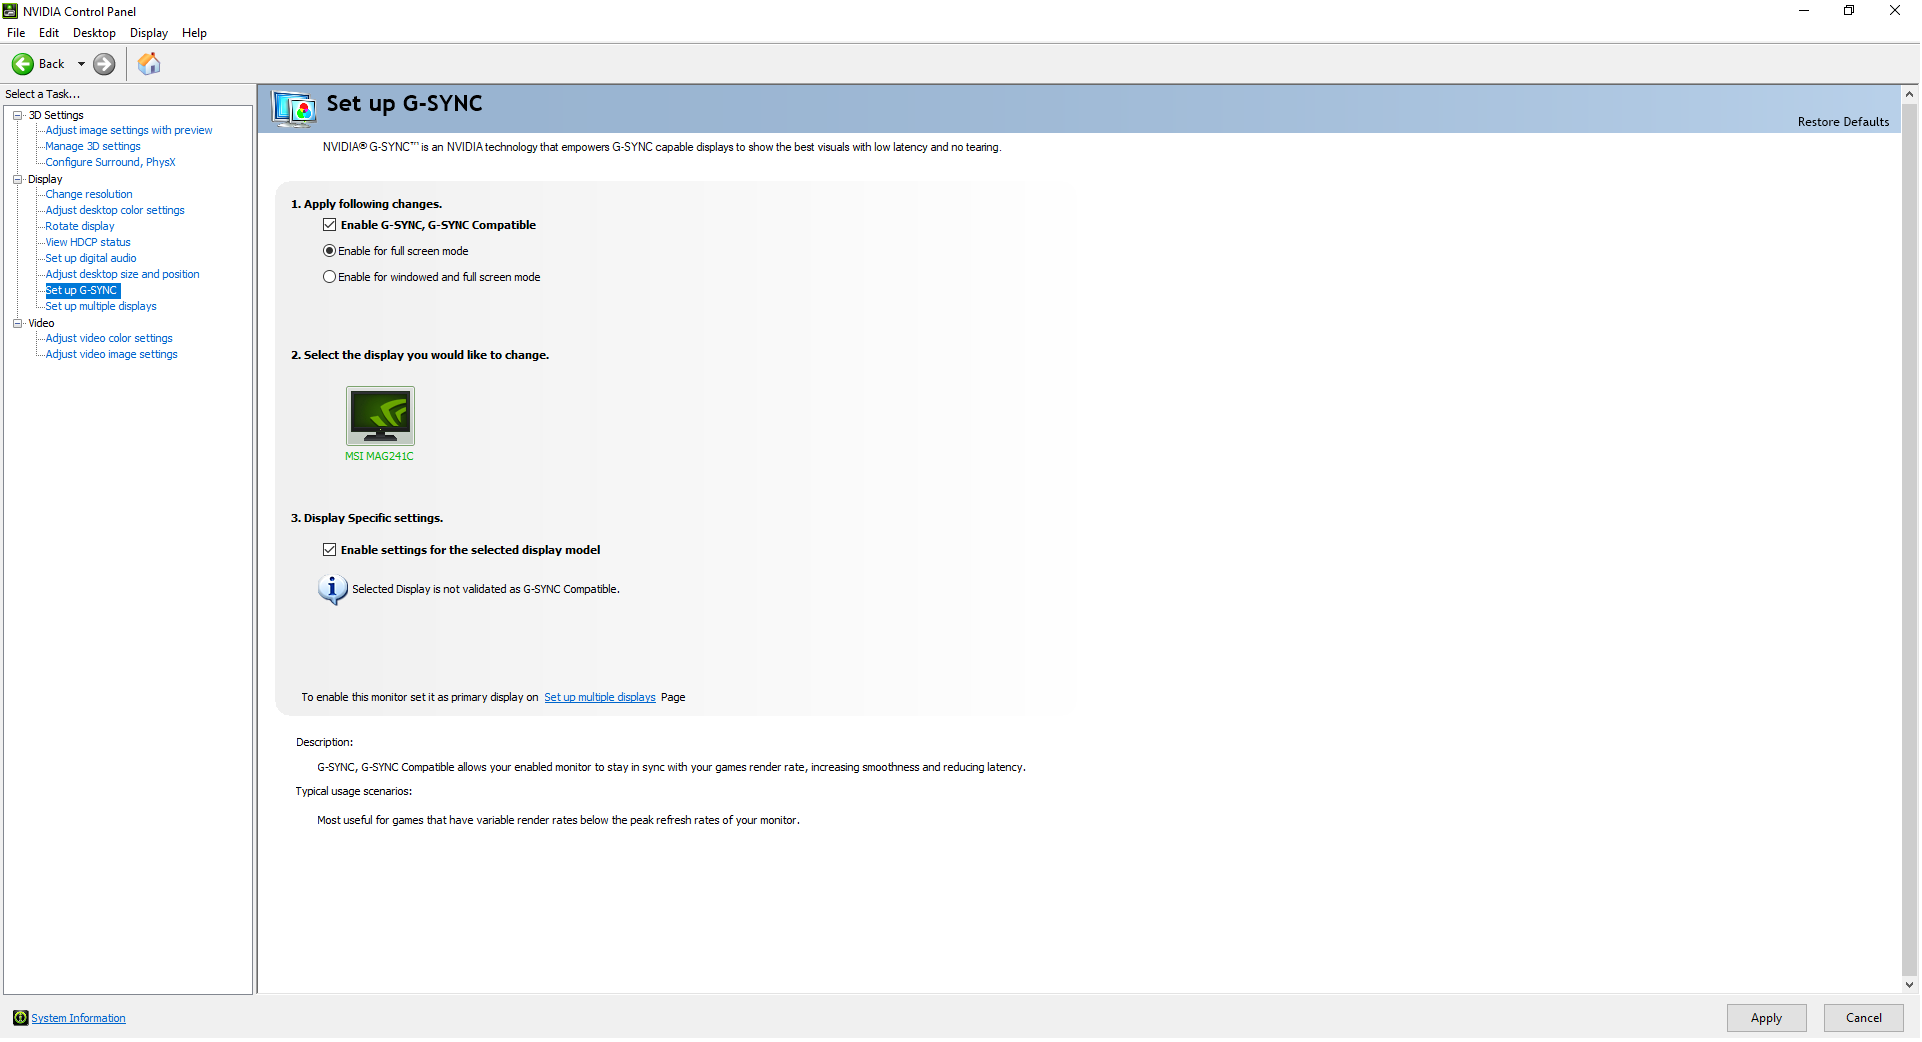Click the G-SYNC page header icon
Image resolution: width=1922 pixels, height=1042 pixels.
pyautogui.click(x=294, y=108)
